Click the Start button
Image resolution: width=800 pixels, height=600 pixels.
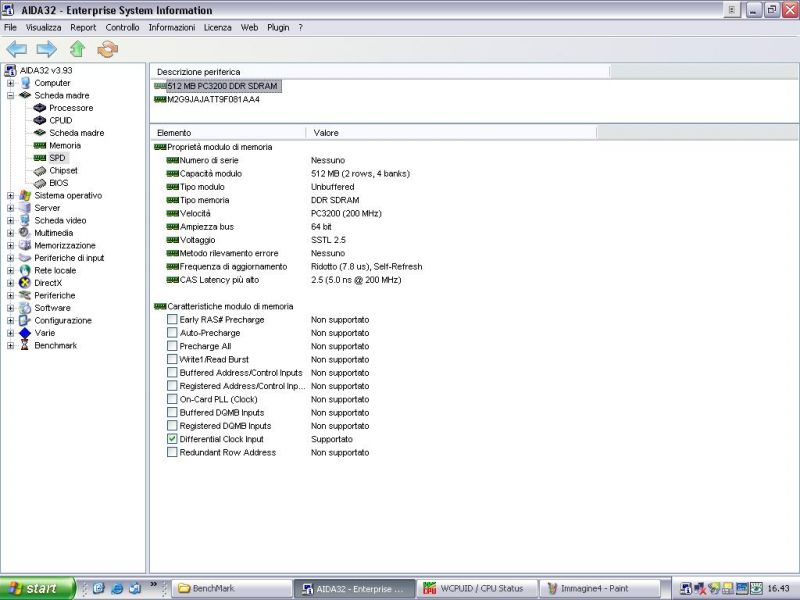coord(37,588)
